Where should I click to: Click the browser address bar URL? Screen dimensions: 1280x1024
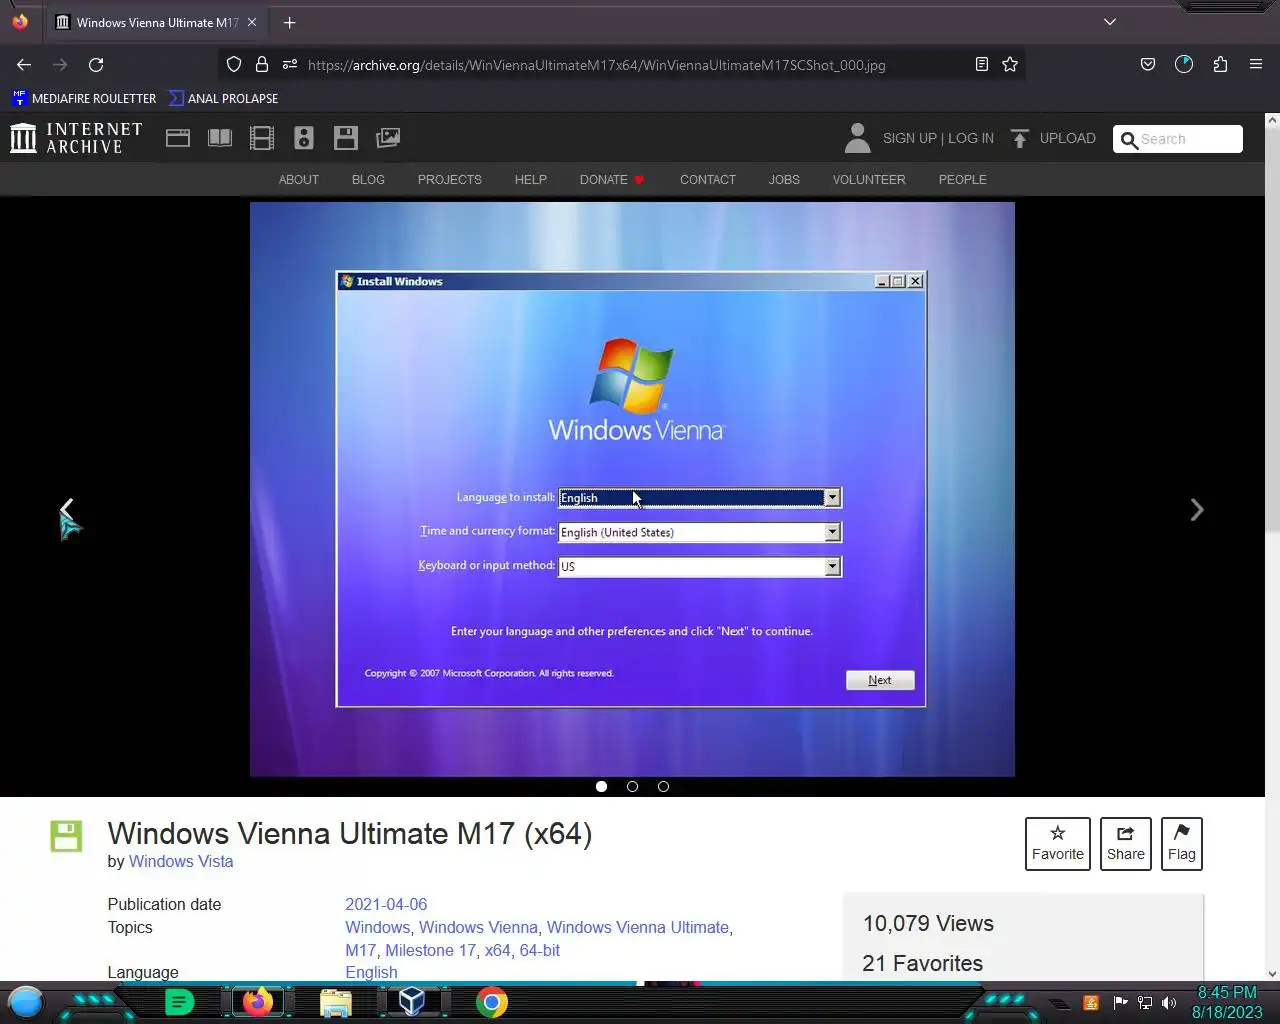(596, 65)
